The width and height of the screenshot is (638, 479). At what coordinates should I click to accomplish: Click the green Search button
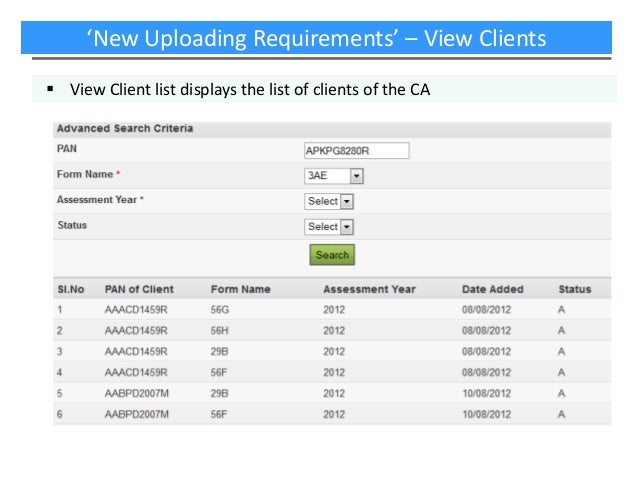click(x=332, y=255)
